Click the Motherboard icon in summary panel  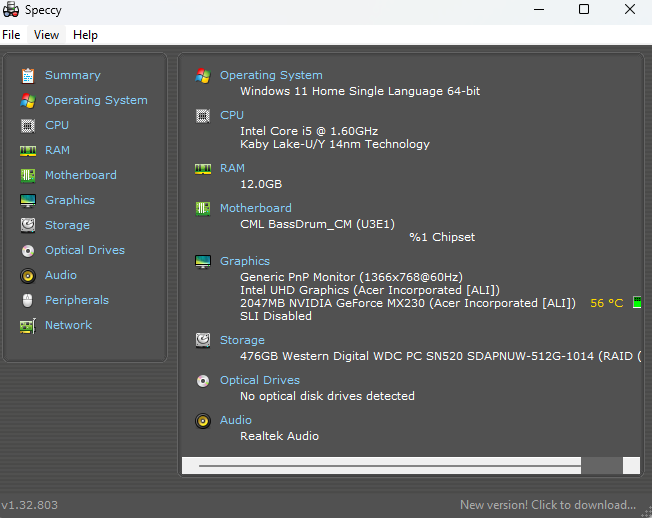tap(203, 208)
